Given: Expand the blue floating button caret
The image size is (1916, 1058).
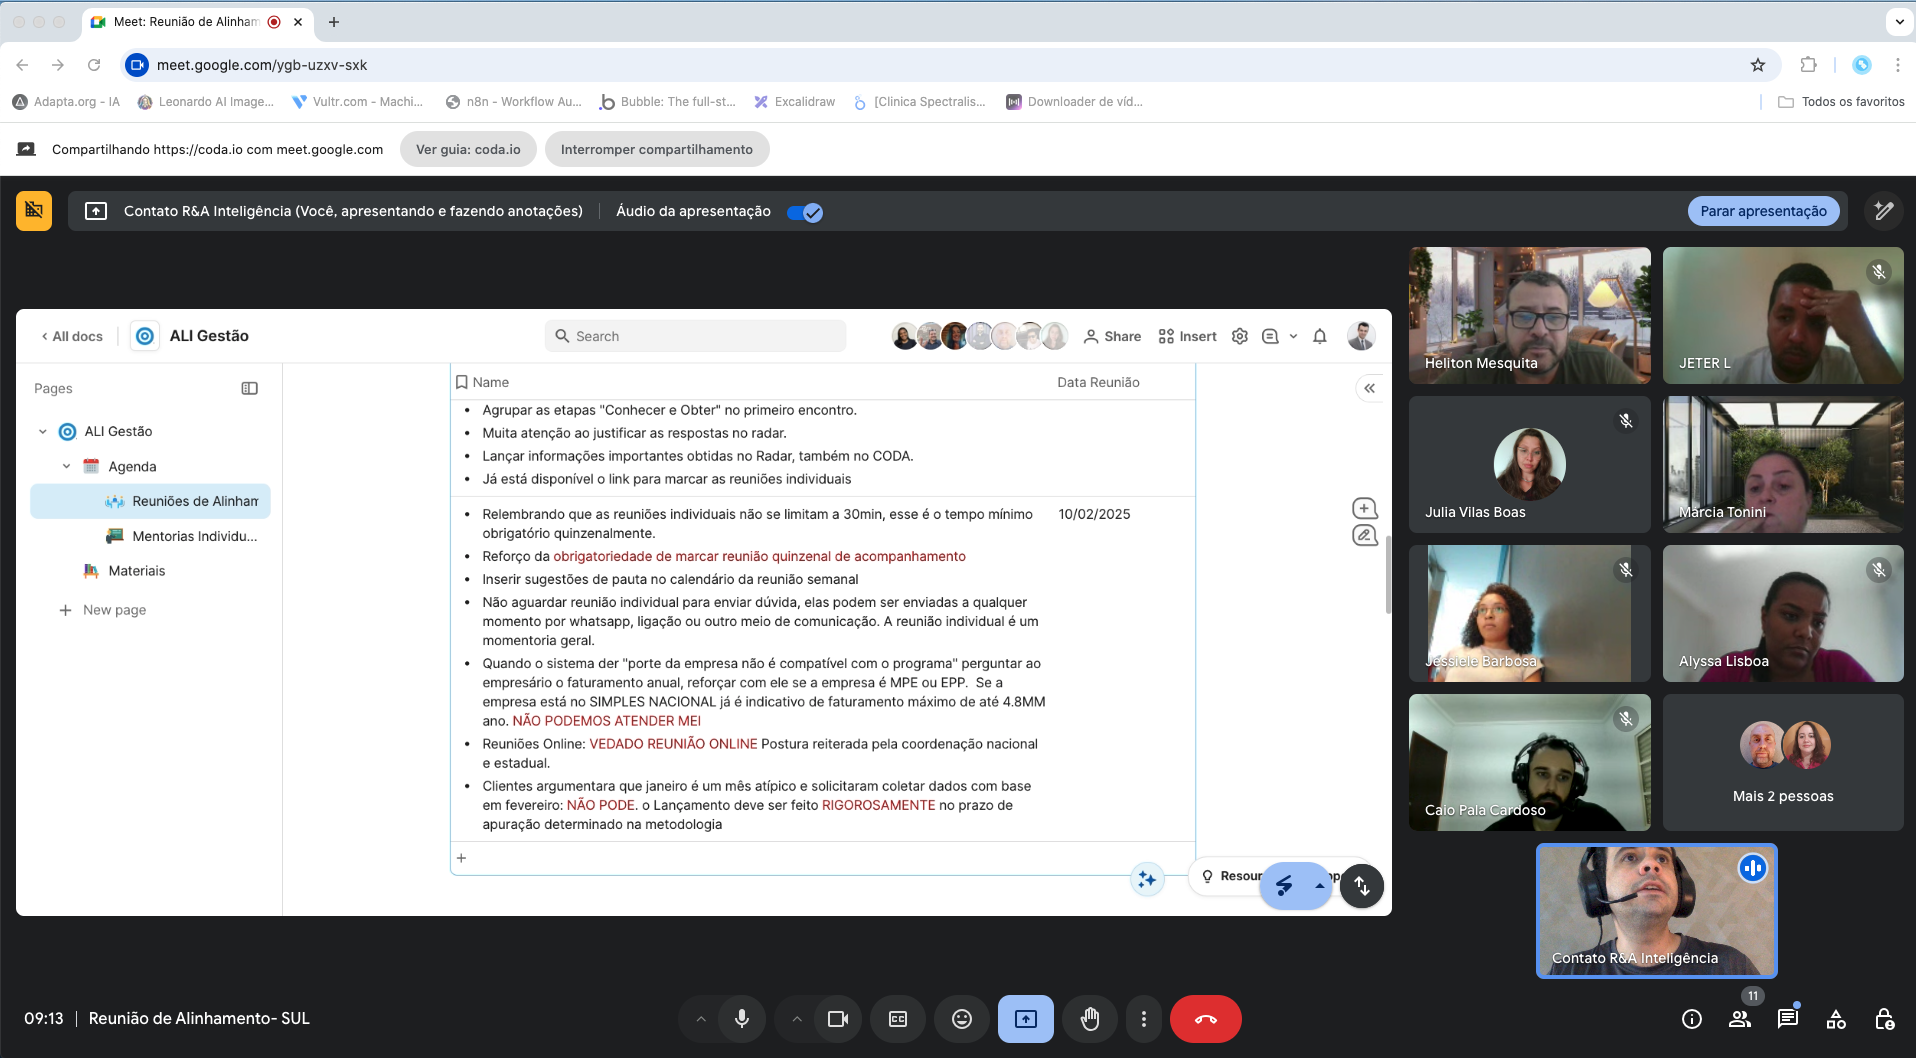Looking at the screenshot, I should pyautogui.click(x=1320, y=885).
